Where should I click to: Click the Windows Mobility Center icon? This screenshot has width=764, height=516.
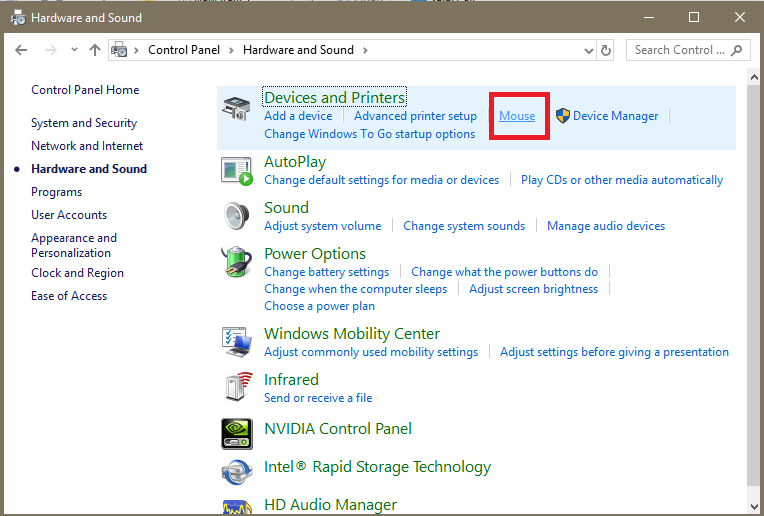237,342
